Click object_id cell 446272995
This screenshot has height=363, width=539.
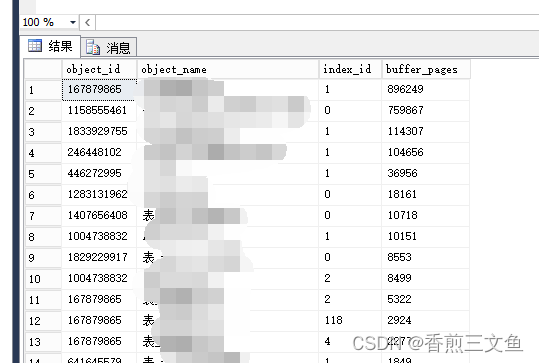coord(99,174)
